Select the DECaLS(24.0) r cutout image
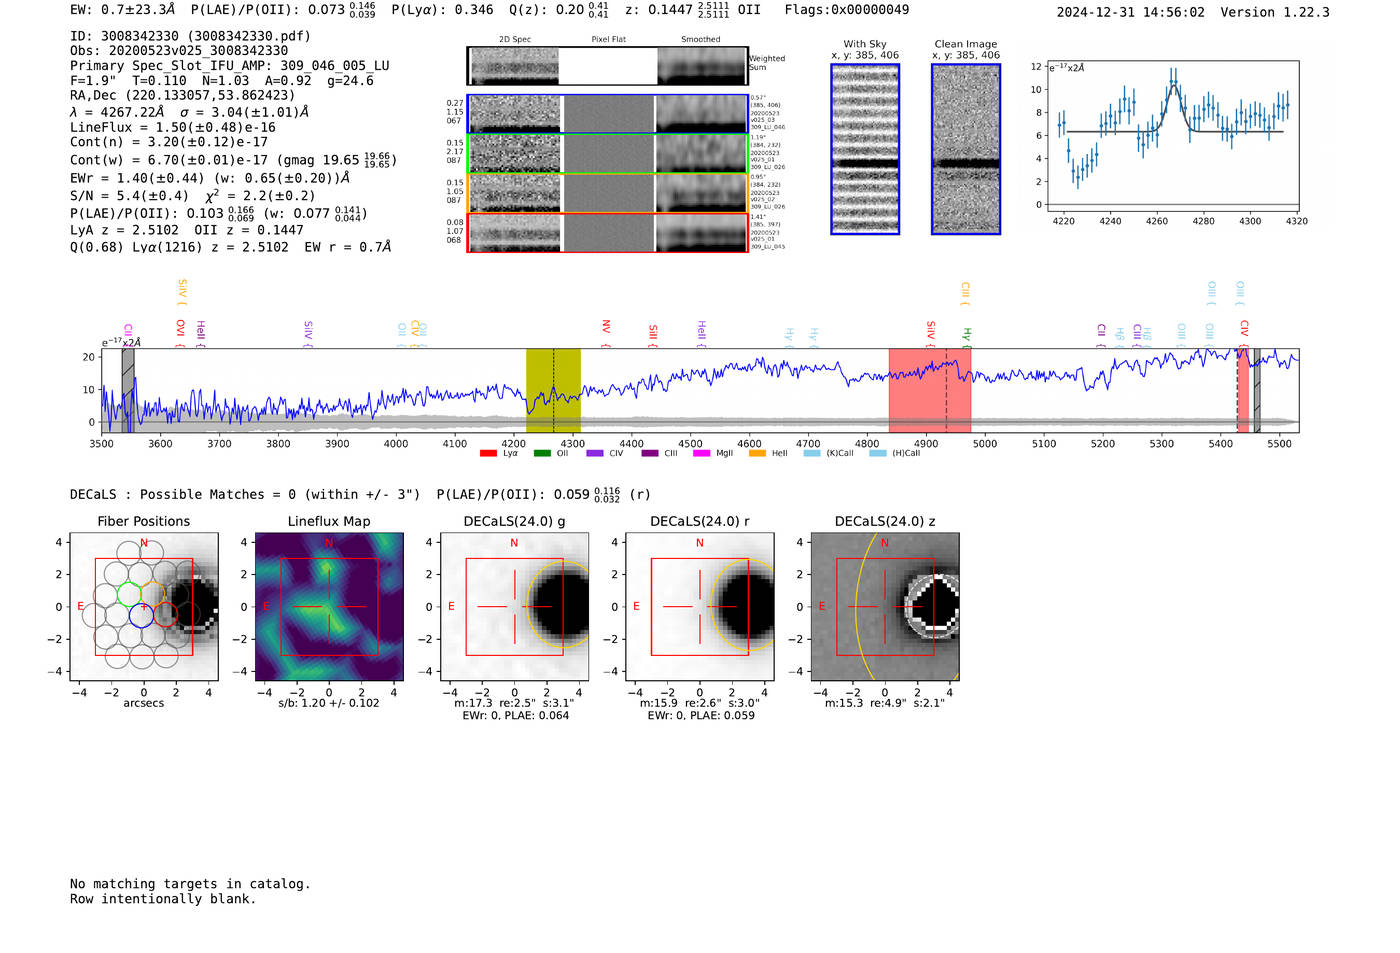The image size is (1400, 953). (x=700, y=607)
